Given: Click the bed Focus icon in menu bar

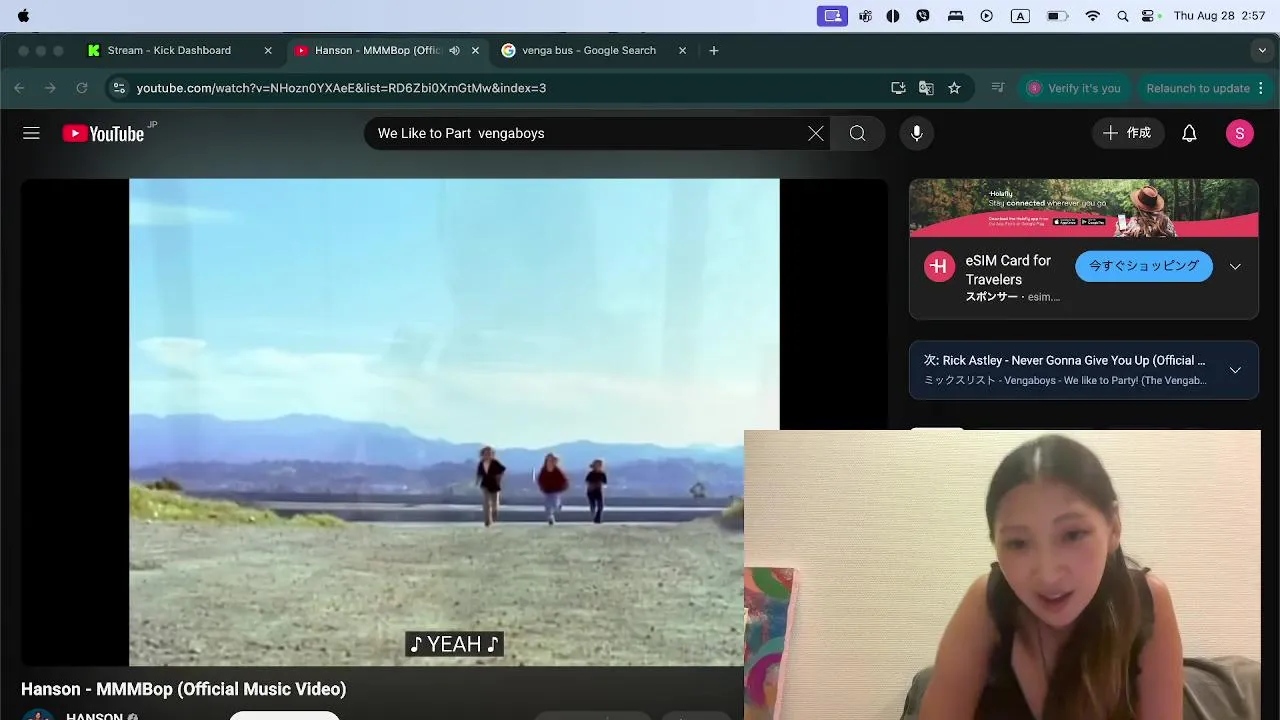Looking at the screenshot, I should tap(955, 16).
